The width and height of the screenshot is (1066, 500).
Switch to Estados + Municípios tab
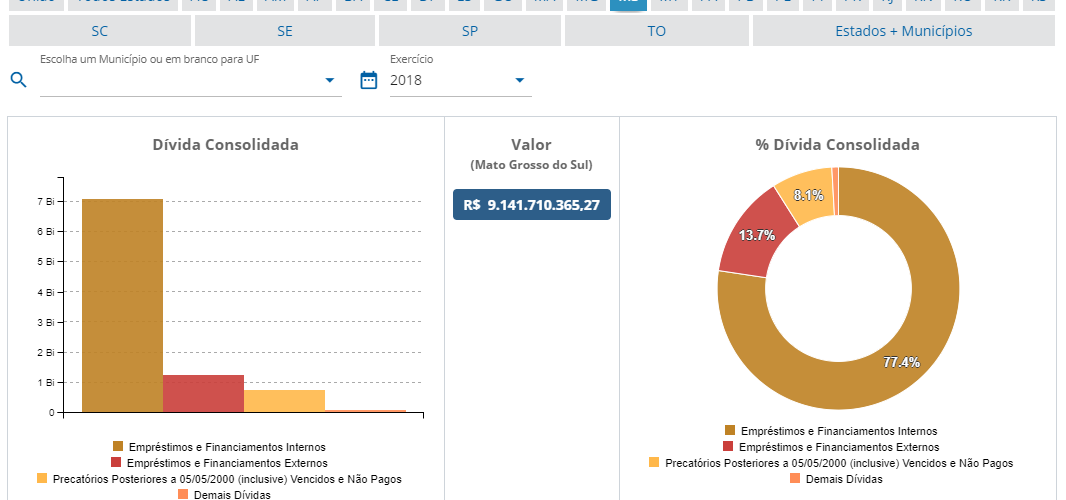[x=903, y=31]
